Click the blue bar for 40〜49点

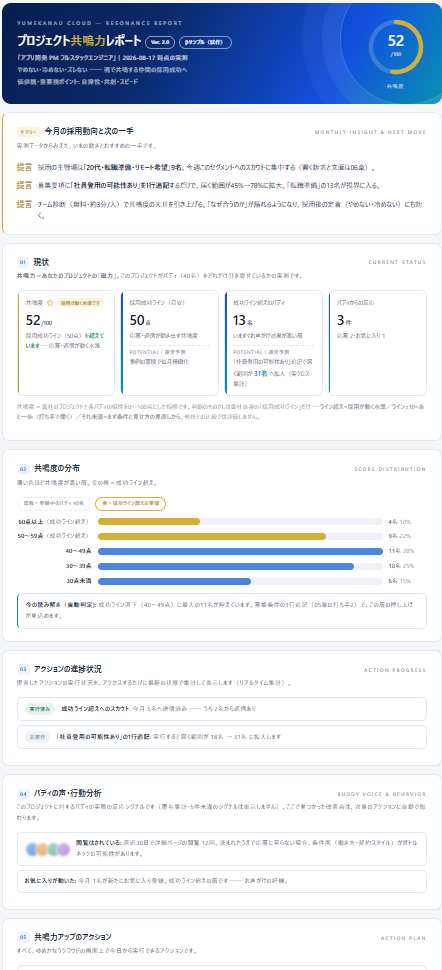click(x=240, y=551)
